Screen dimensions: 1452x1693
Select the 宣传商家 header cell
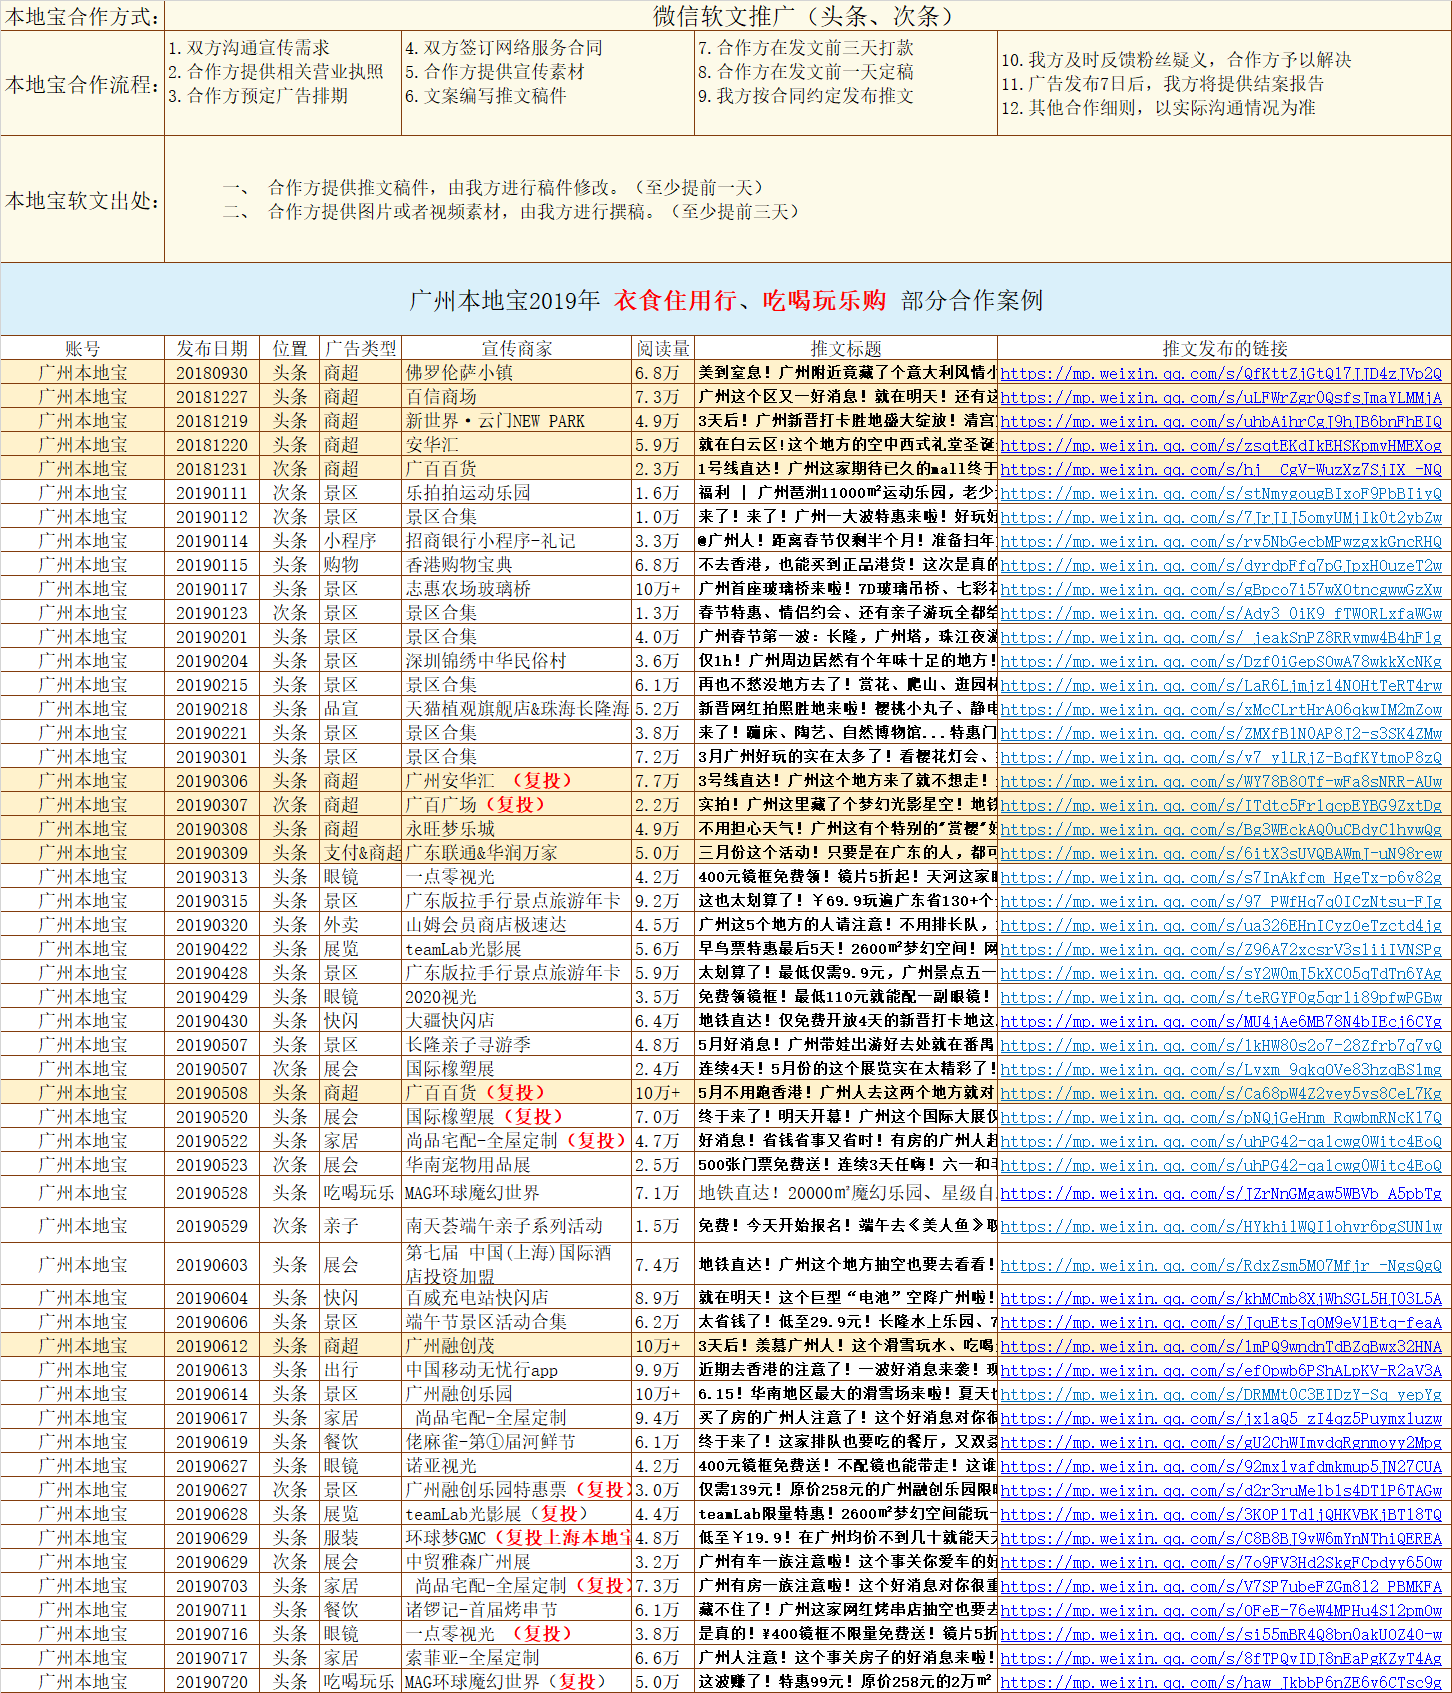(516, 348)
